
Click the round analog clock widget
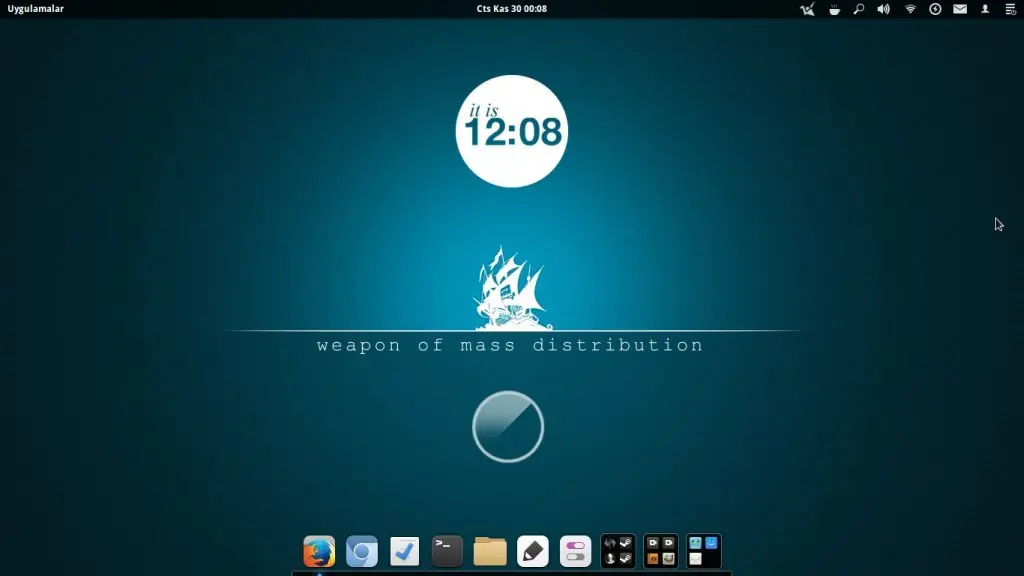click(508, 427)
